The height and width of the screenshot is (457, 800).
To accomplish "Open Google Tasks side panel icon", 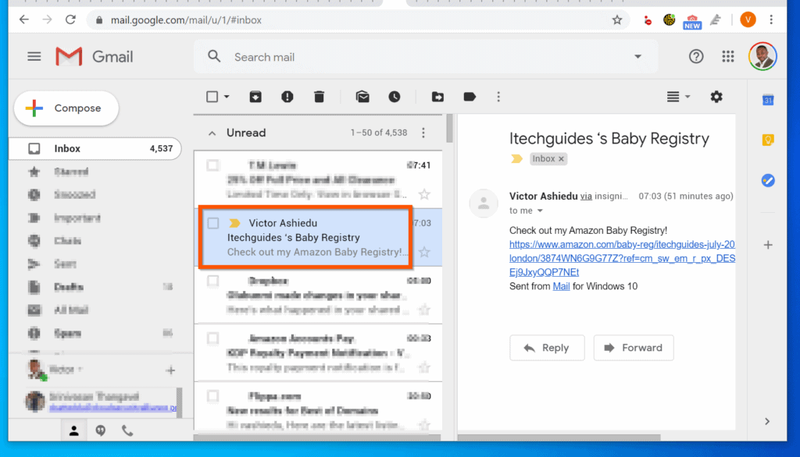I will point(768,180).
